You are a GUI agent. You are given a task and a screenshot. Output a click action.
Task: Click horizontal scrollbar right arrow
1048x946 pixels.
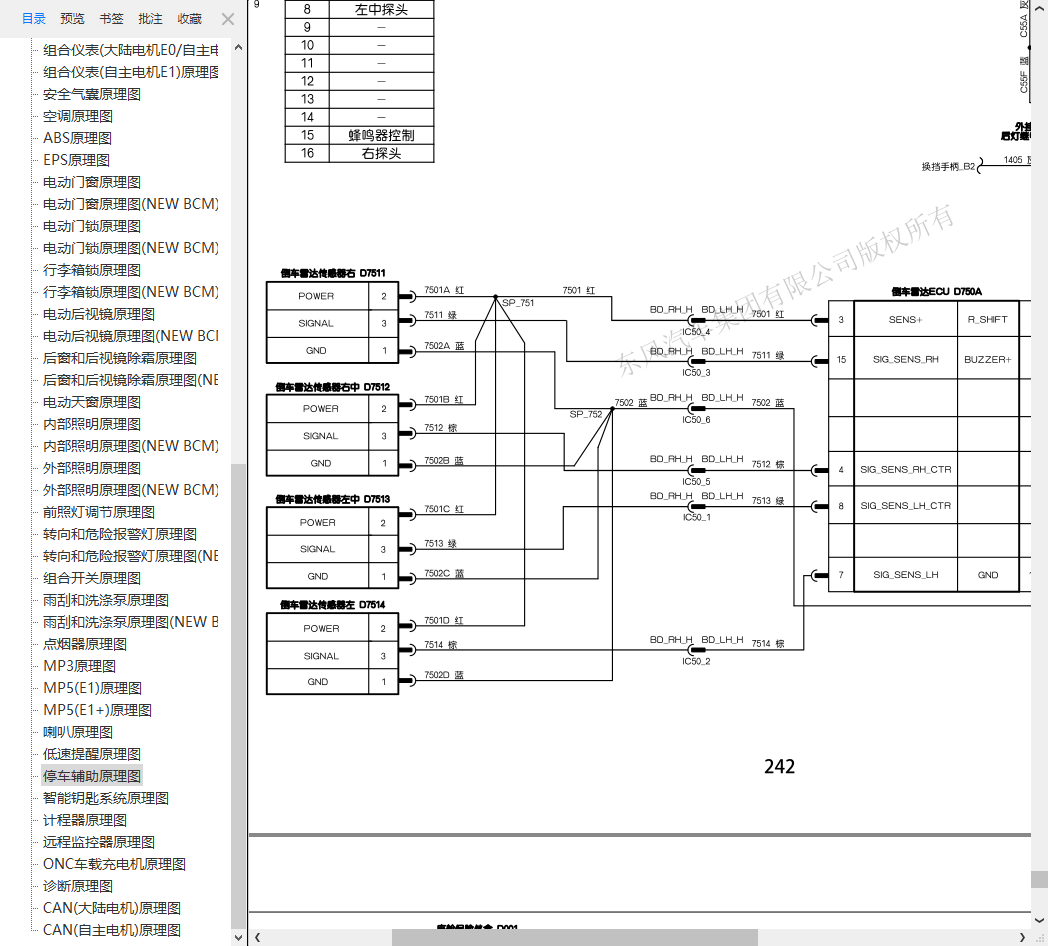click(1022, 937)
